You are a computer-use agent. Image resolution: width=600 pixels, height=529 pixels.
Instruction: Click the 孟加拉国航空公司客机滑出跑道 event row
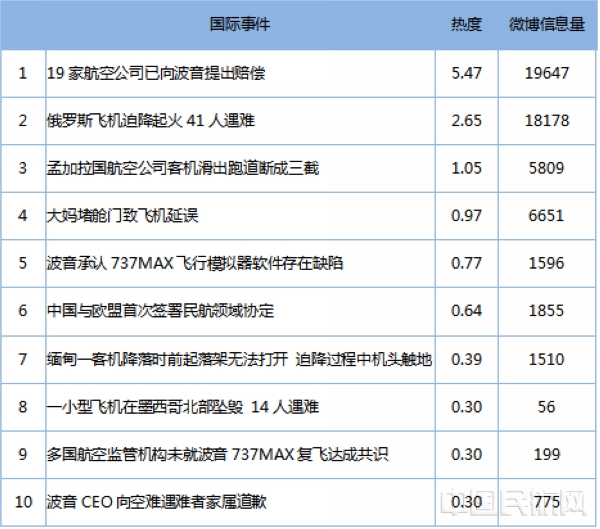tap(183, 168)
